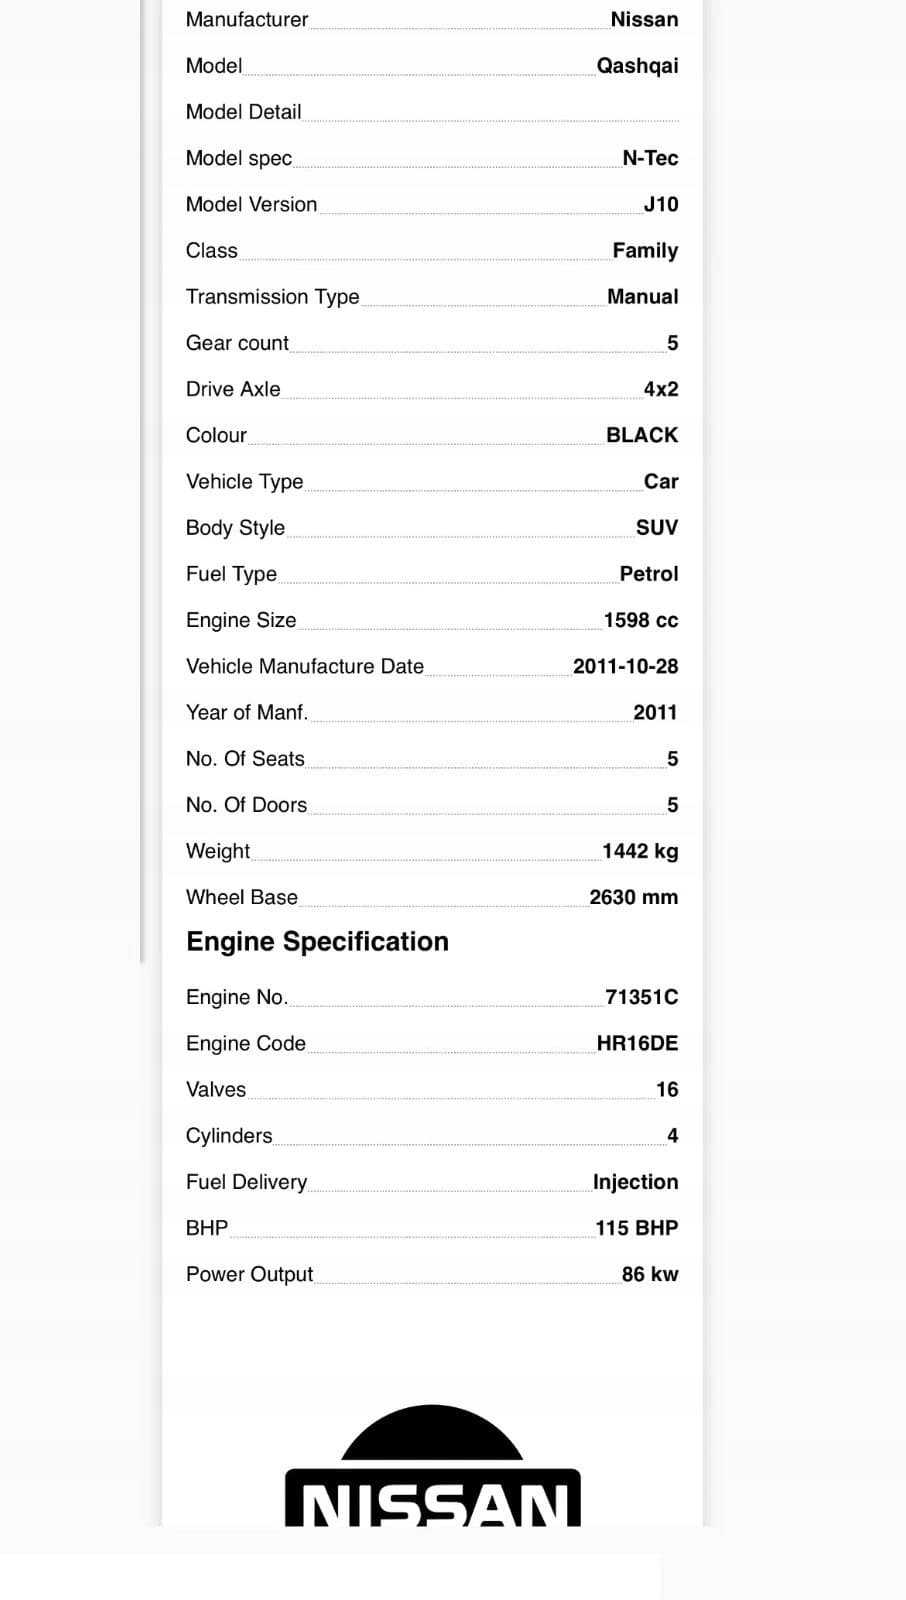Click the Fuel Delivery Injection value

point(636,1182)
